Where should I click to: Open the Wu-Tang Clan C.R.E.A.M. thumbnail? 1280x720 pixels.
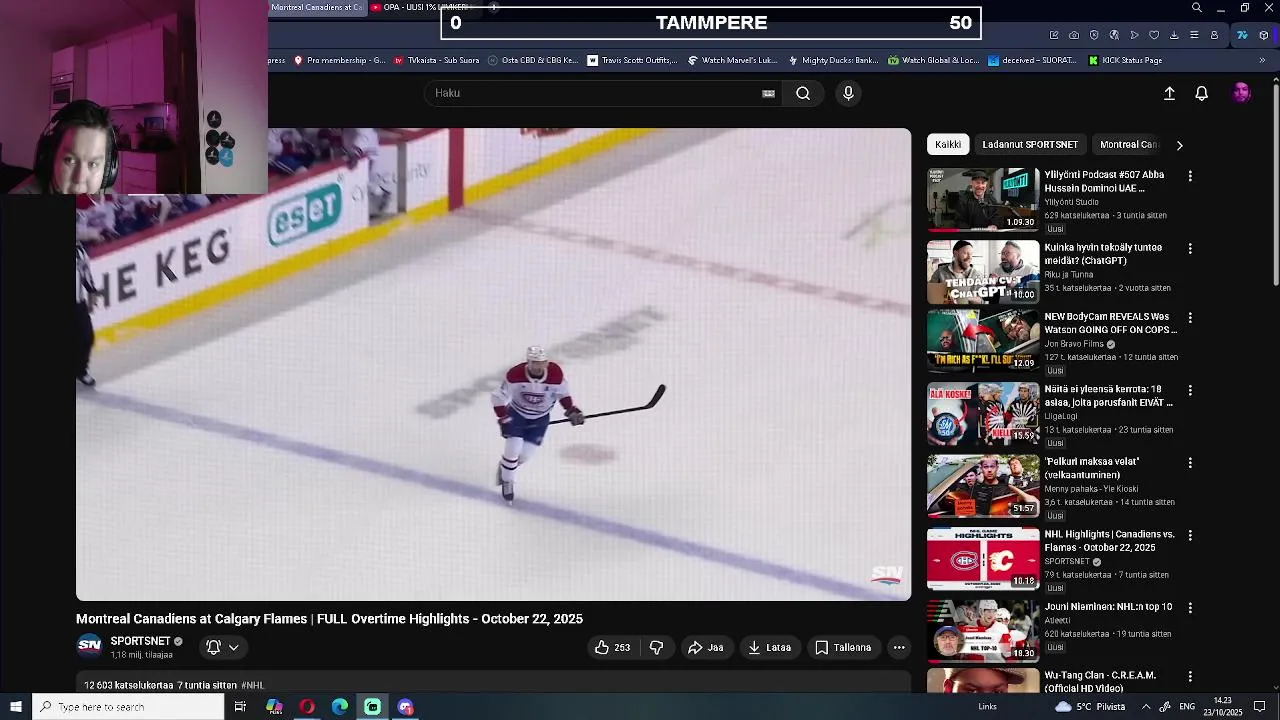pyautogui.click(x=983, y=681)
